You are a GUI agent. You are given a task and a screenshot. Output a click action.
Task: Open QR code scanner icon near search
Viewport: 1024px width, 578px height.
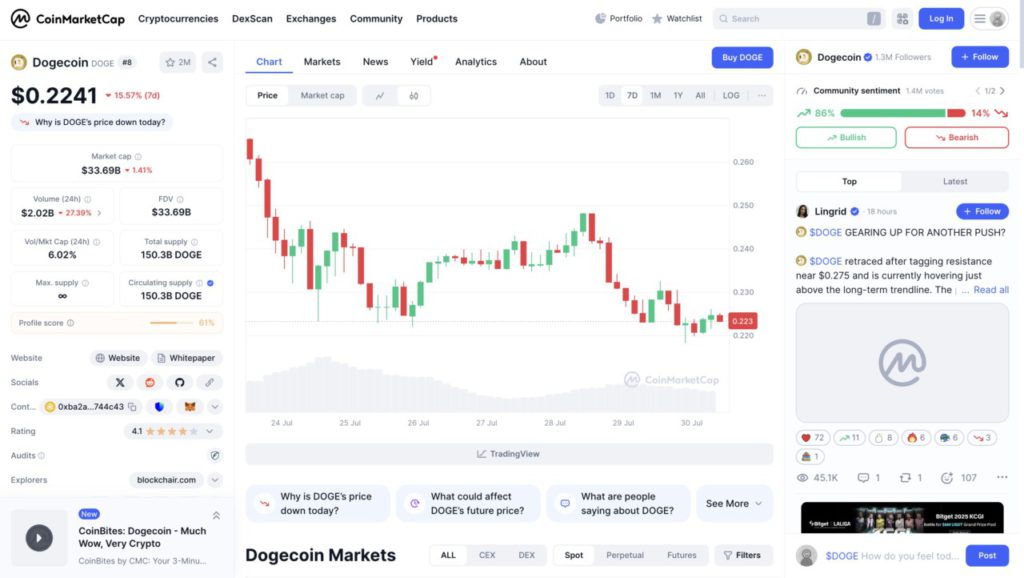[903, 19]
